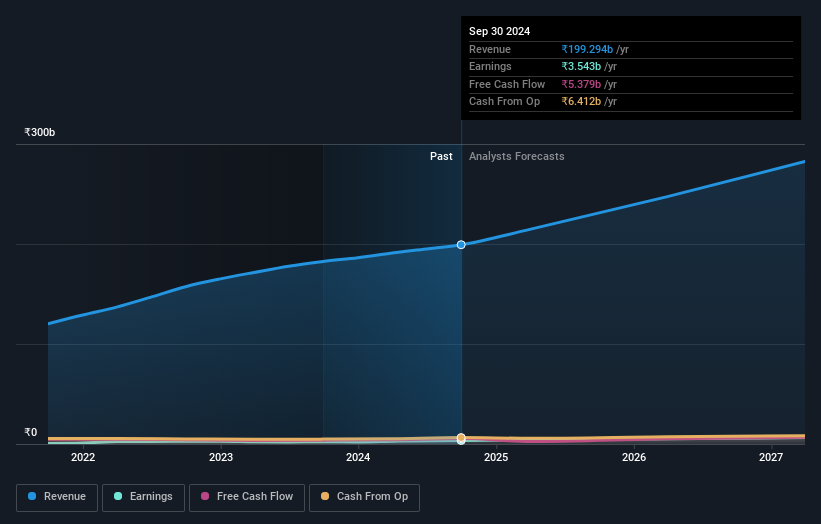Click the orange Cash From Op legend dot
The width and height of the screenshot is (821, 524).
click(325, 496)
